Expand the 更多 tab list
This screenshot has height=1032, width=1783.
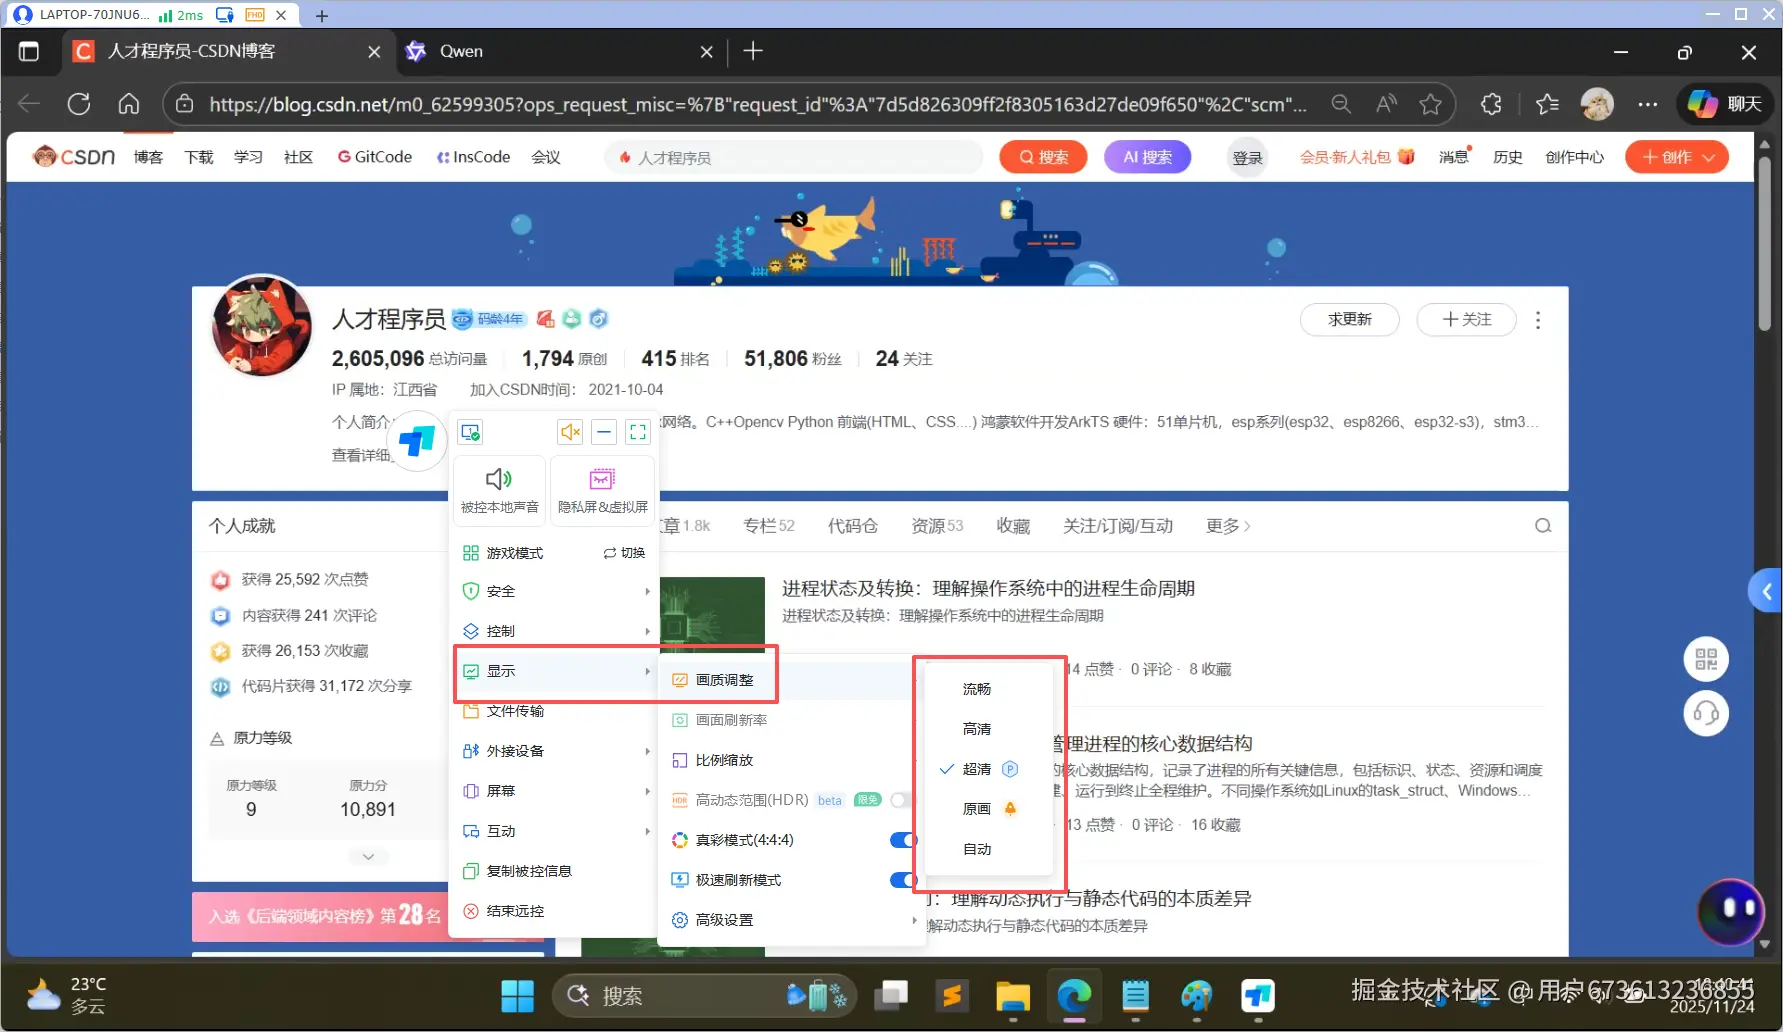(1228, 526)
